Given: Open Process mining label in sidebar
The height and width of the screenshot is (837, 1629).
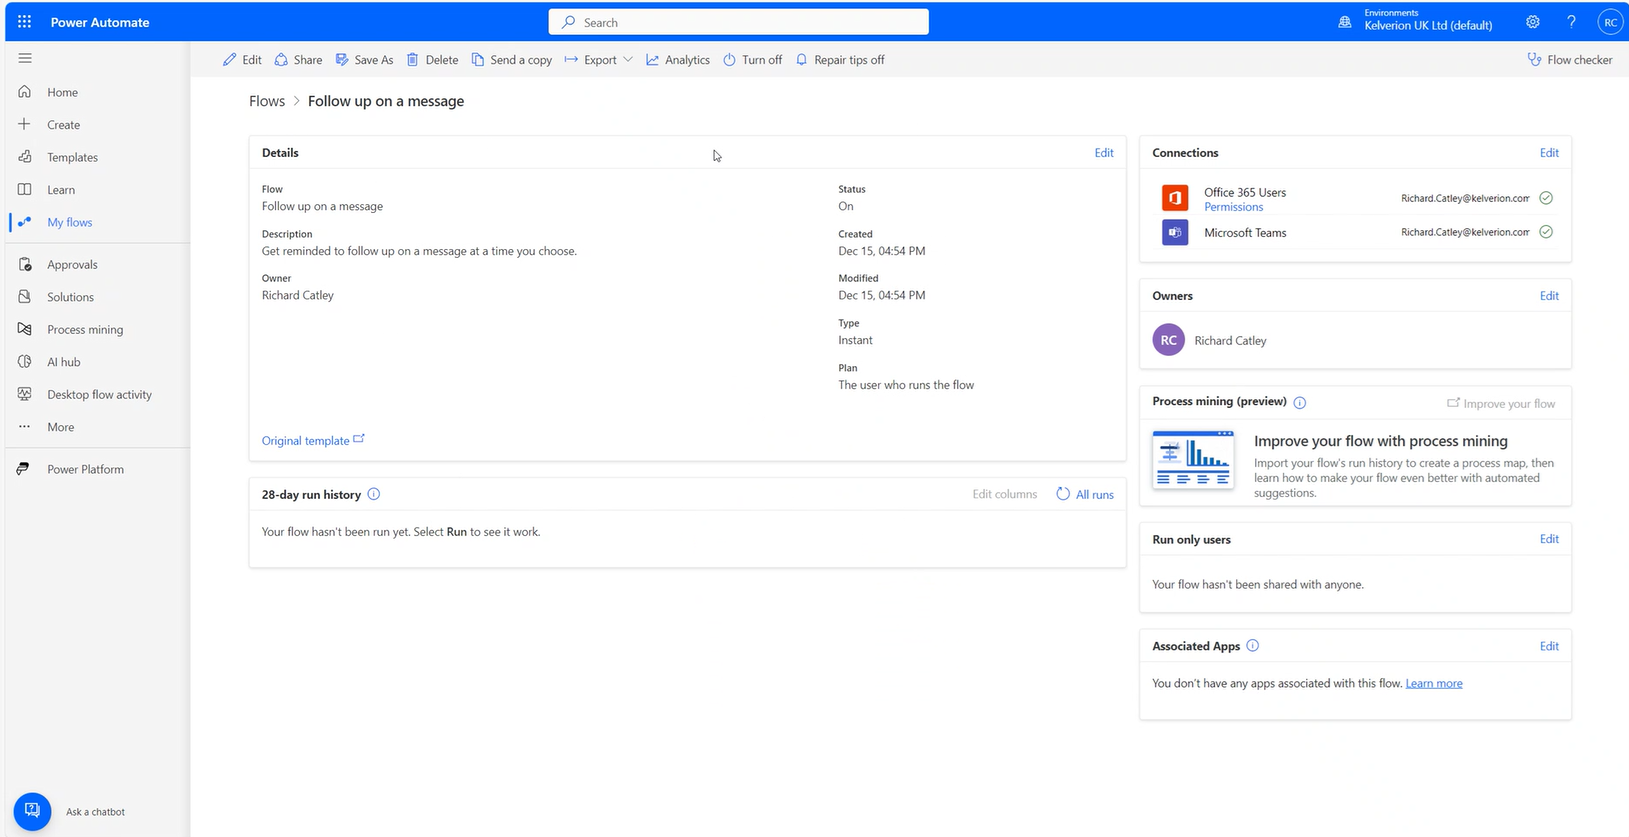Looking at the screenshot, I should [x=85, y=329].
